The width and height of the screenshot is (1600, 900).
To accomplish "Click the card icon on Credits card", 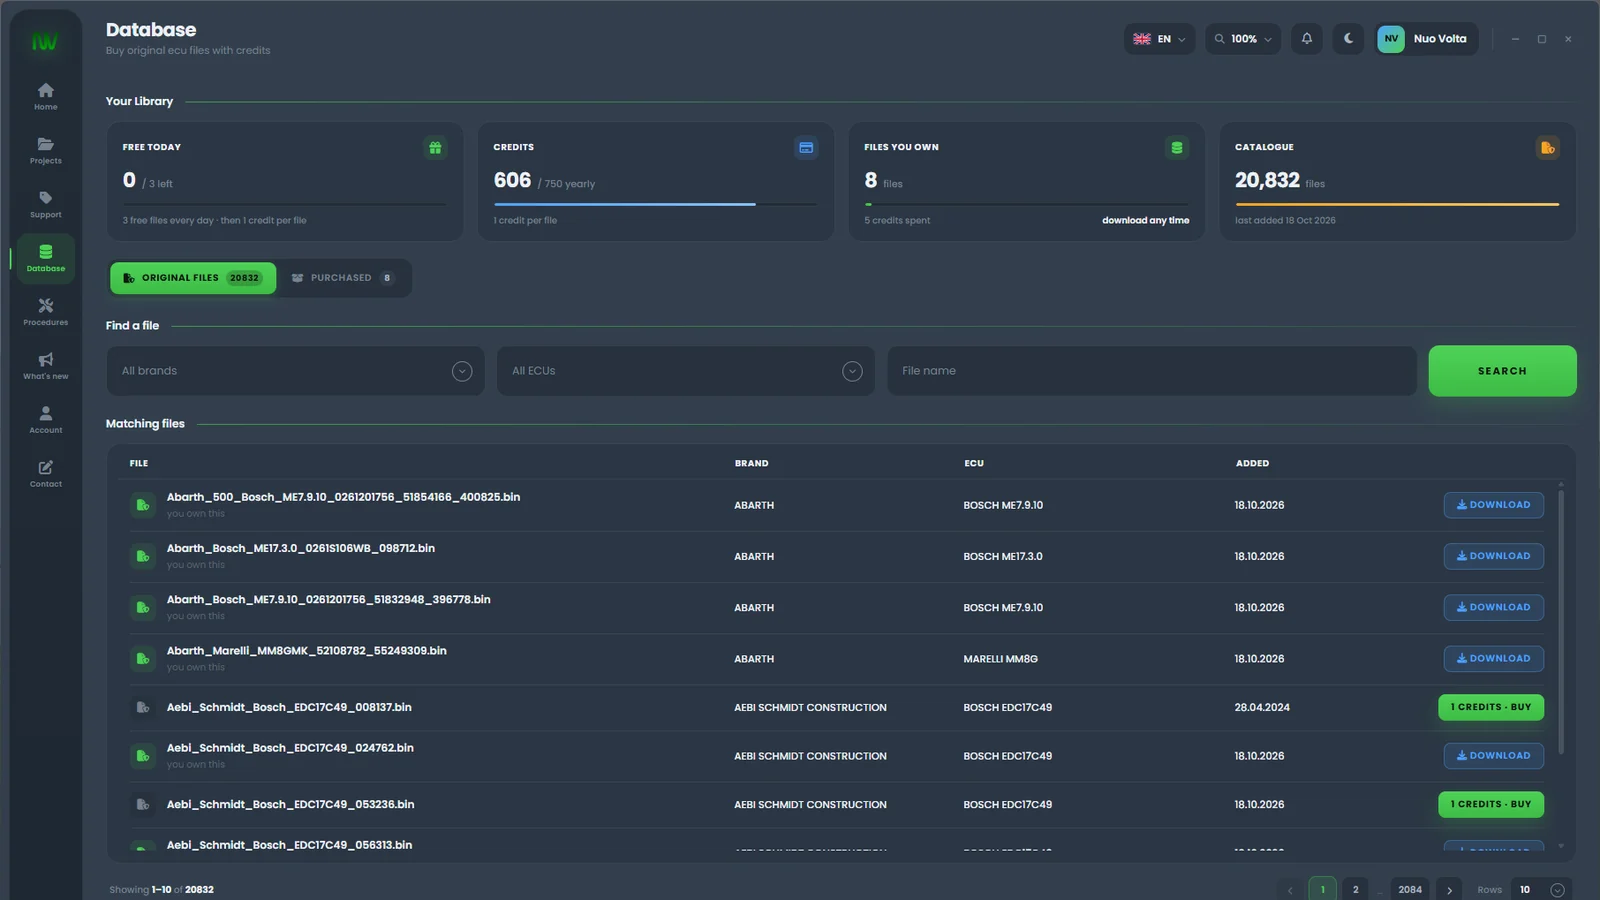I will 805,148.
